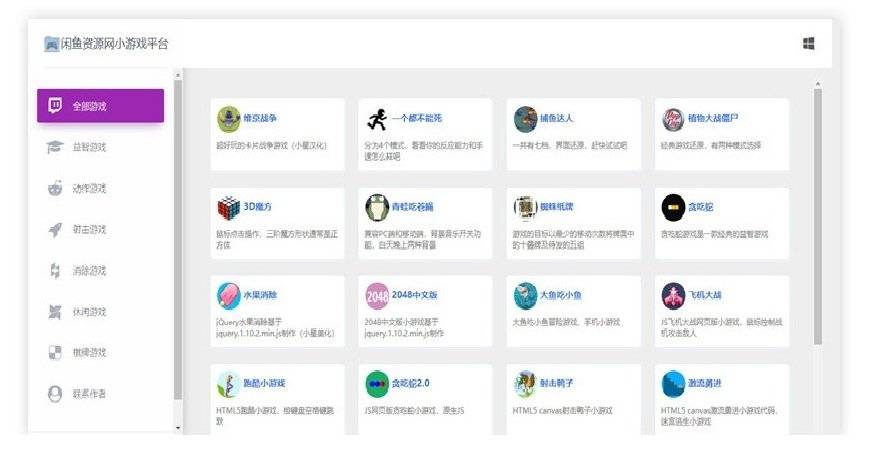The width and height of the screenshot is (872, 452).
Task: Open the 2048中文版 game icon
Action: [377, 296]
